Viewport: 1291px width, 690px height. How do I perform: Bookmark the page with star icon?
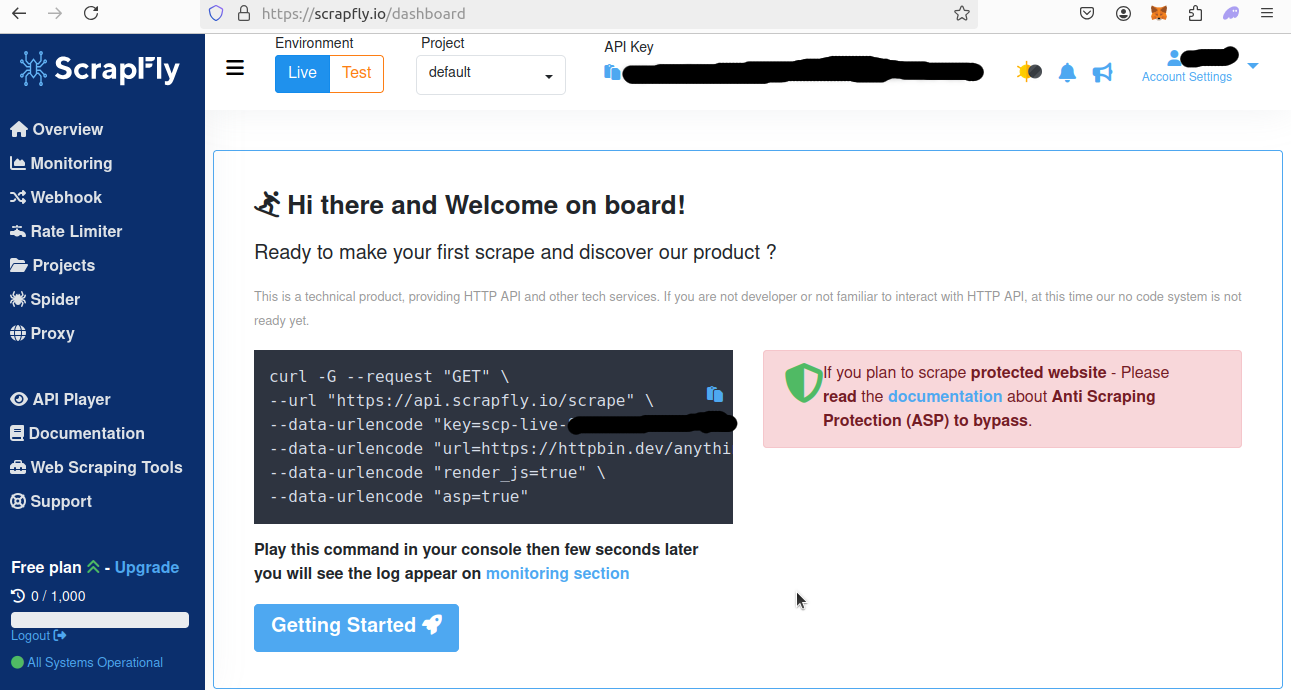point(961,13)
